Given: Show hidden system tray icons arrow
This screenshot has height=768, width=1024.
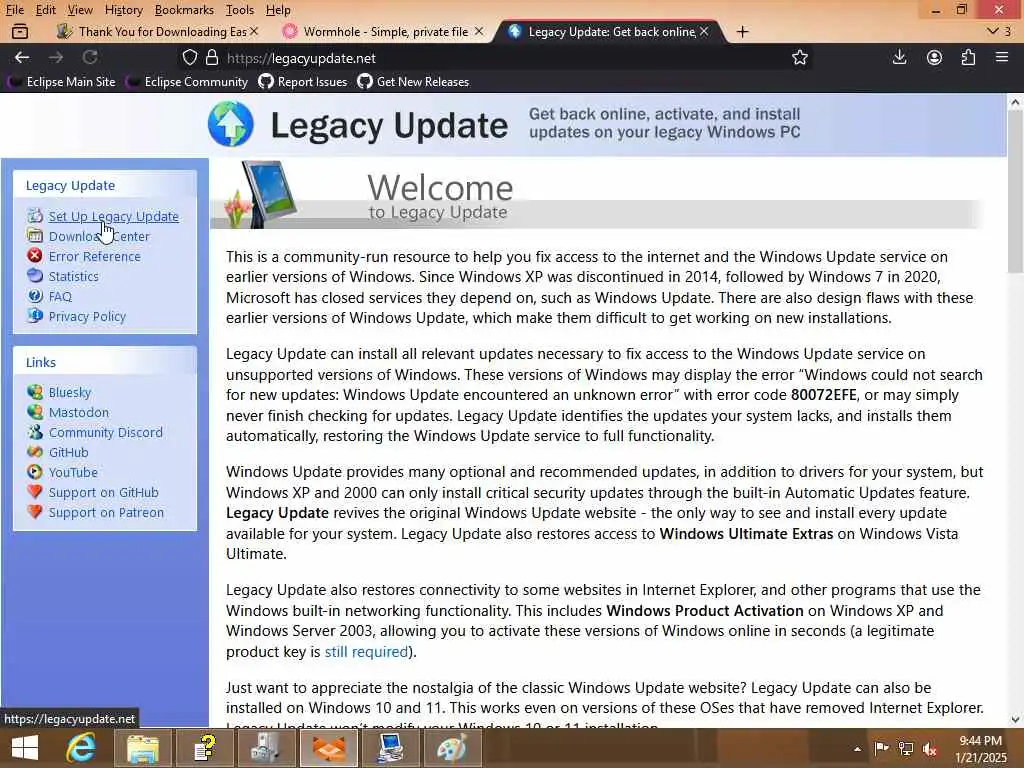Looking at the screenshot, I should point(857,749).
